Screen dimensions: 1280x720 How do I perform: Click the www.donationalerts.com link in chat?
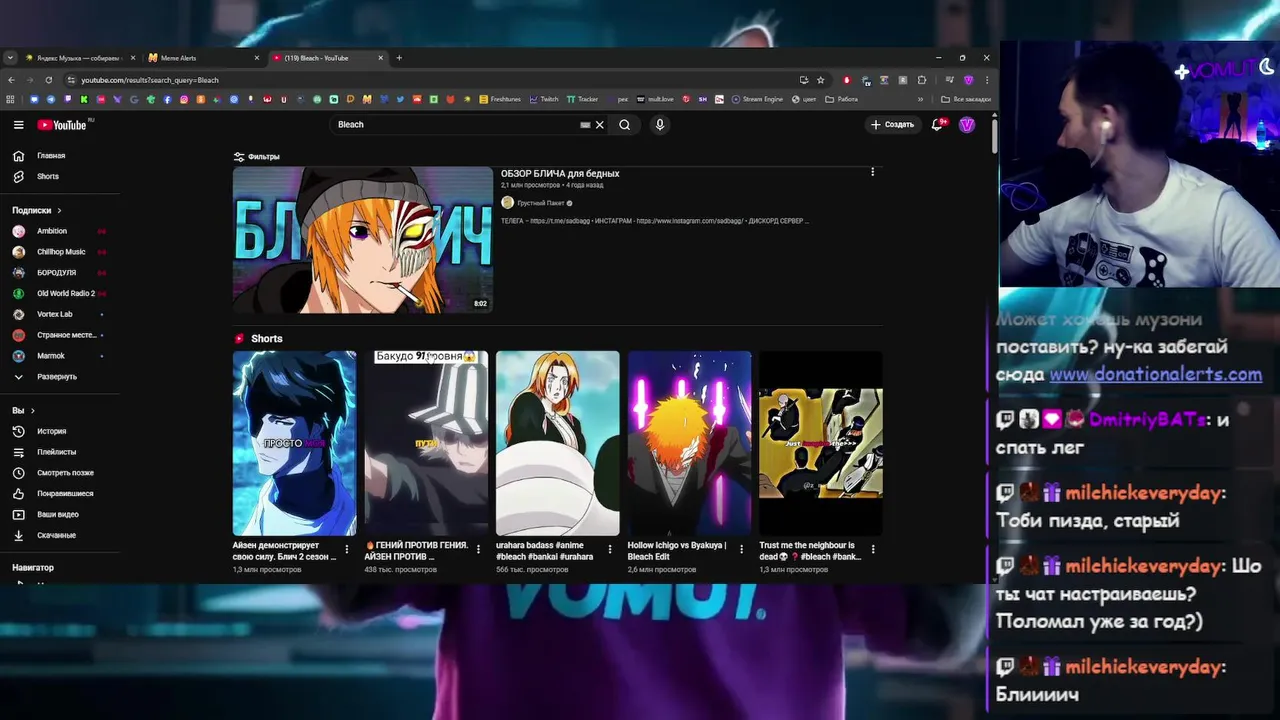tap(1155, 375)
